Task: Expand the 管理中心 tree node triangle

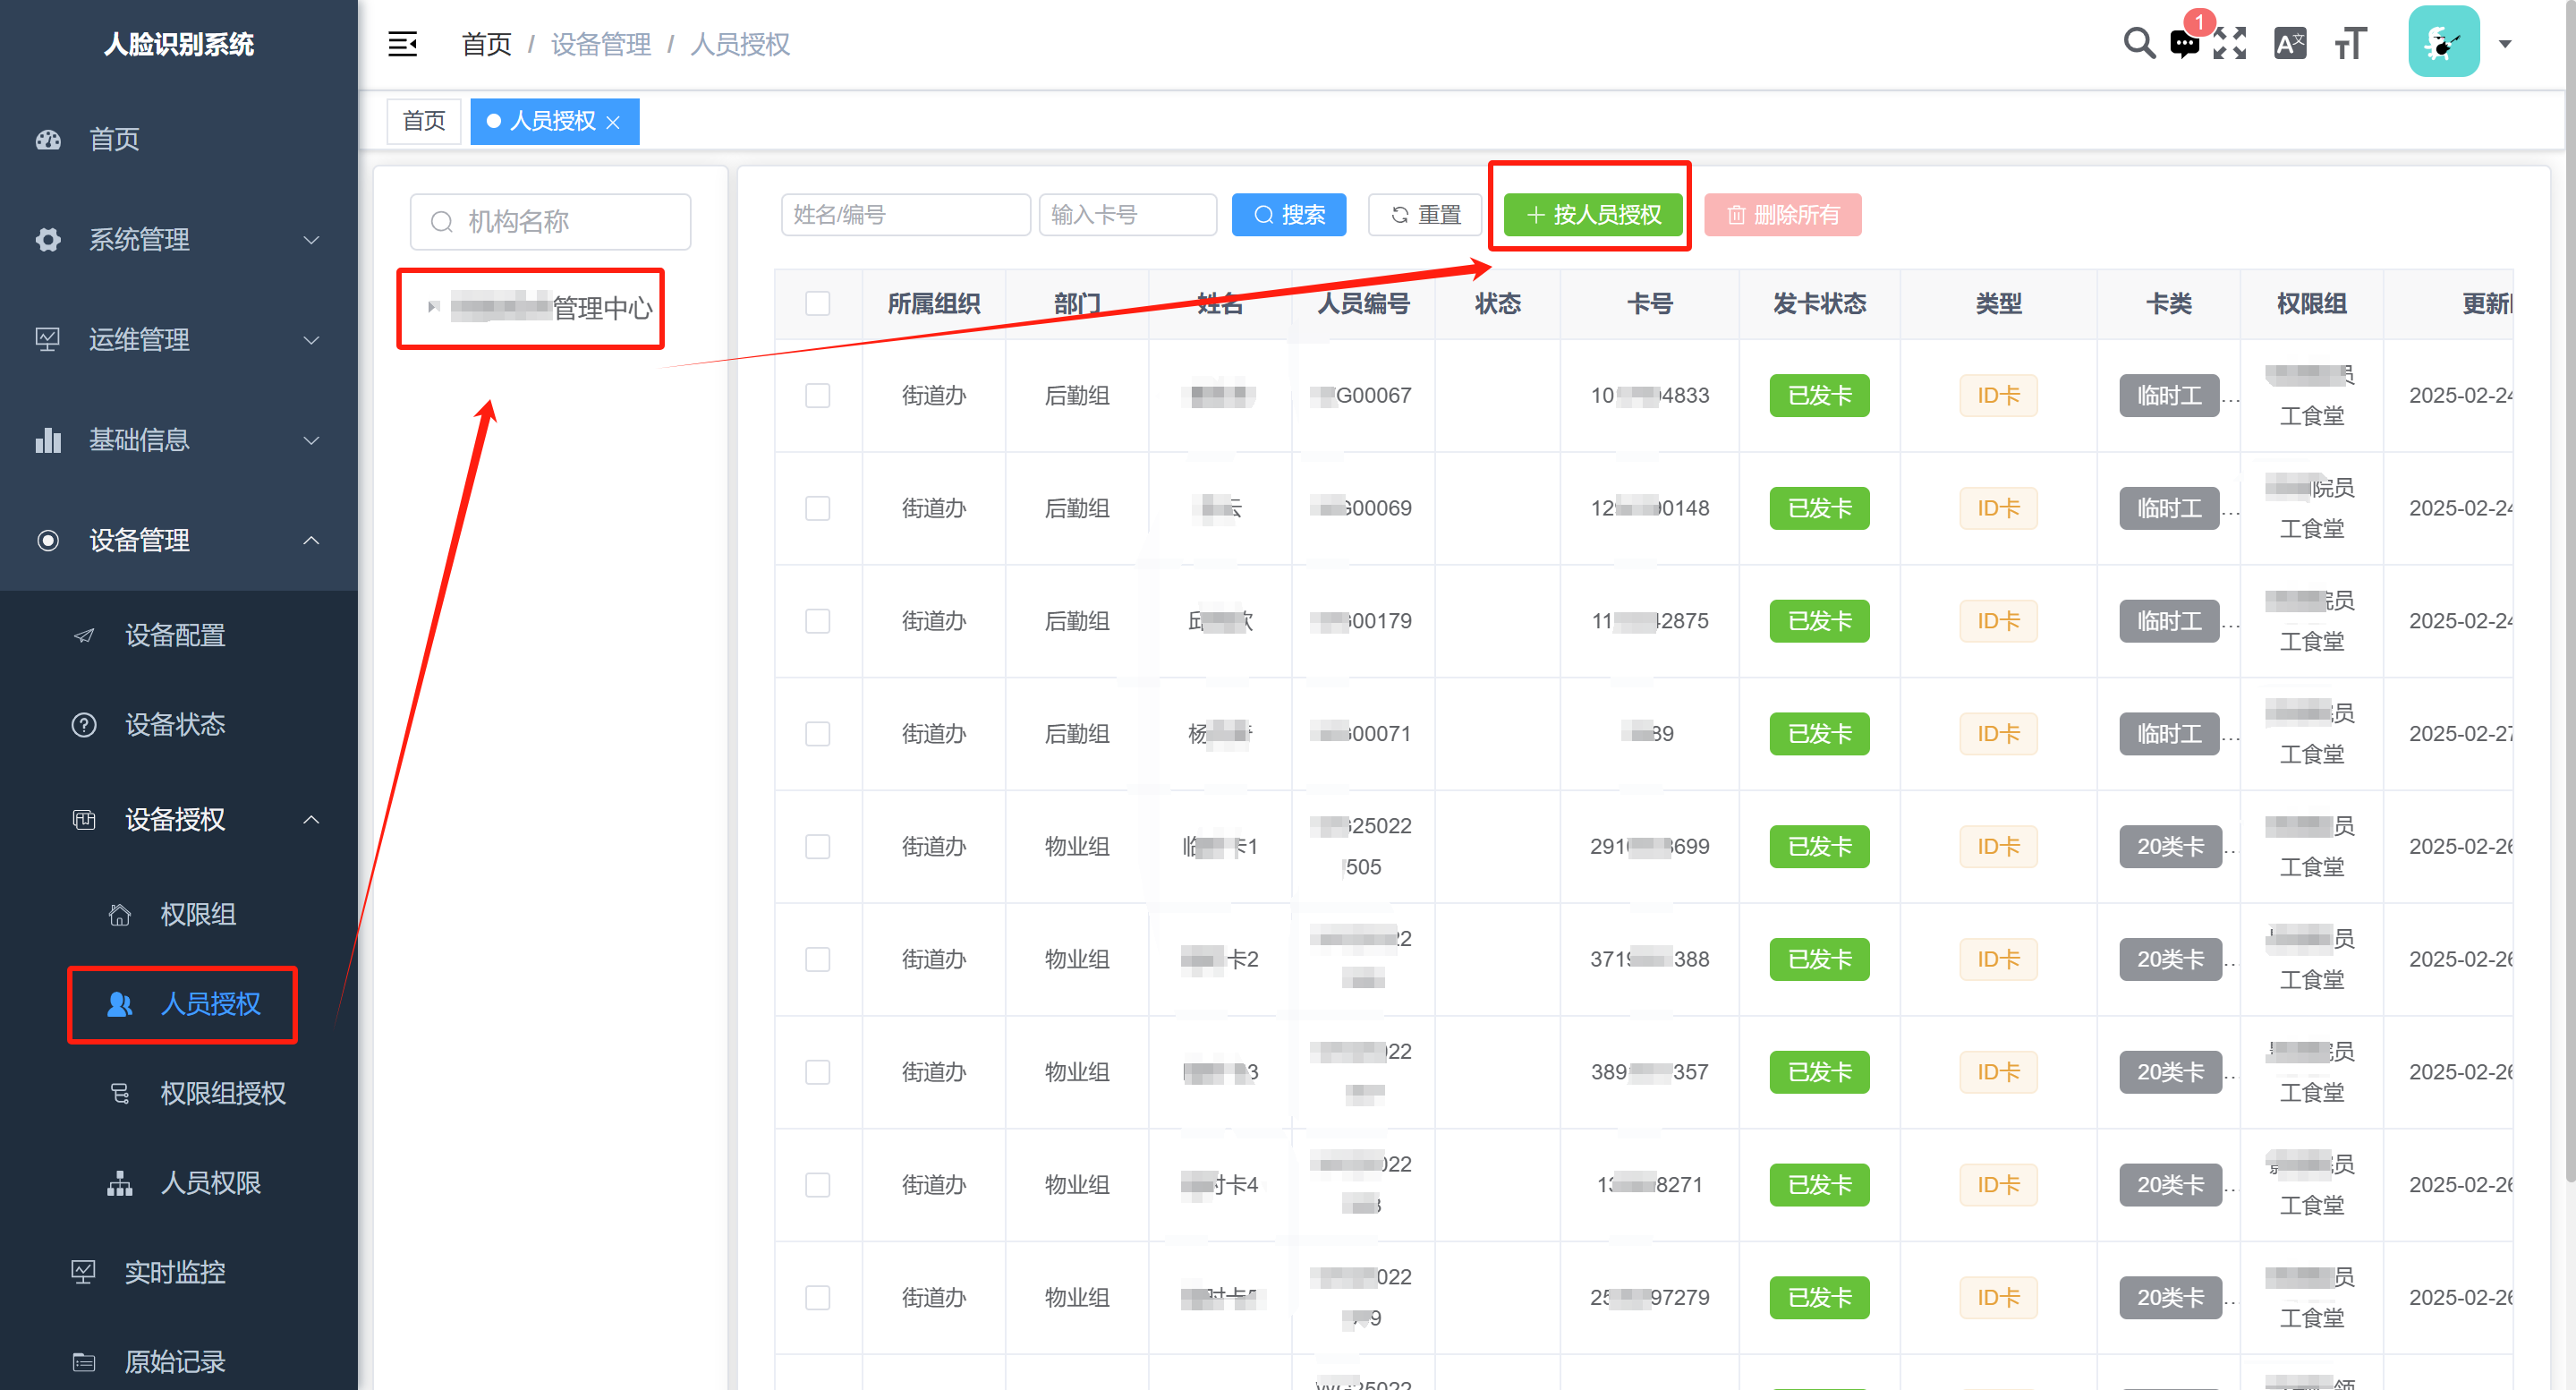Action: tap(433, 307)
